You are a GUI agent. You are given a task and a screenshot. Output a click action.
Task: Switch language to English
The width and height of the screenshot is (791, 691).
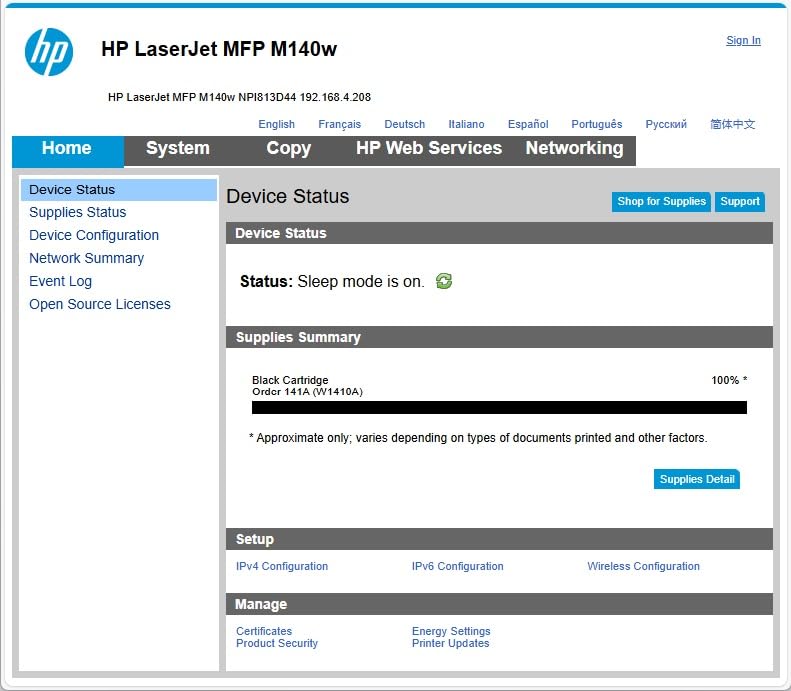tap(276, 124)
